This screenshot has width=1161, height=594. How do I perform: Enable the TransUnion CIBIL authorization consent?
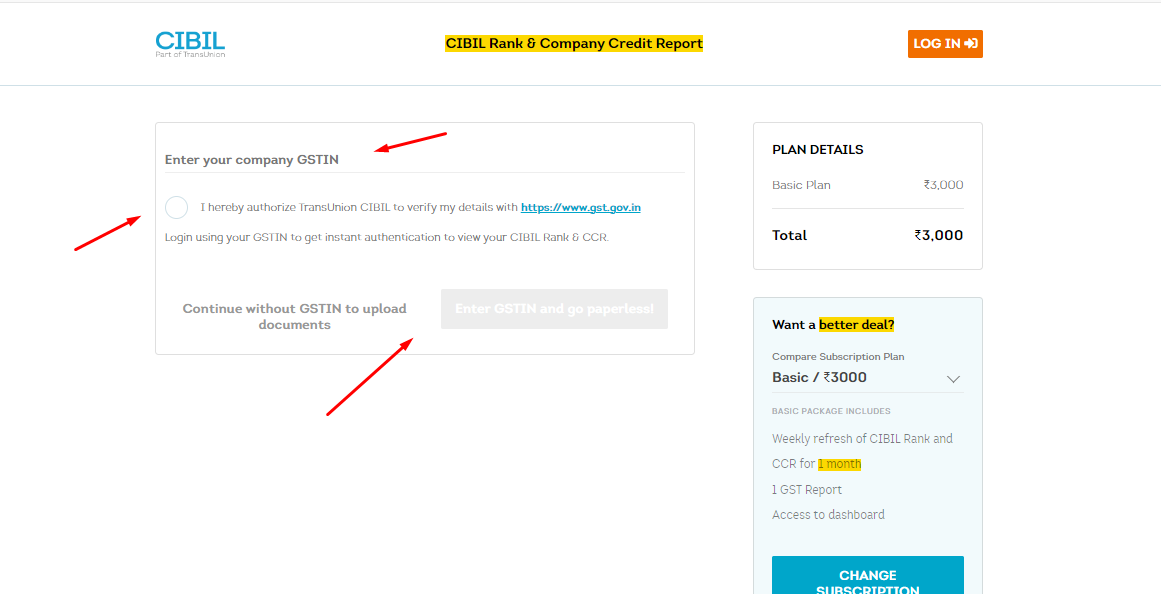click(176, 207)
